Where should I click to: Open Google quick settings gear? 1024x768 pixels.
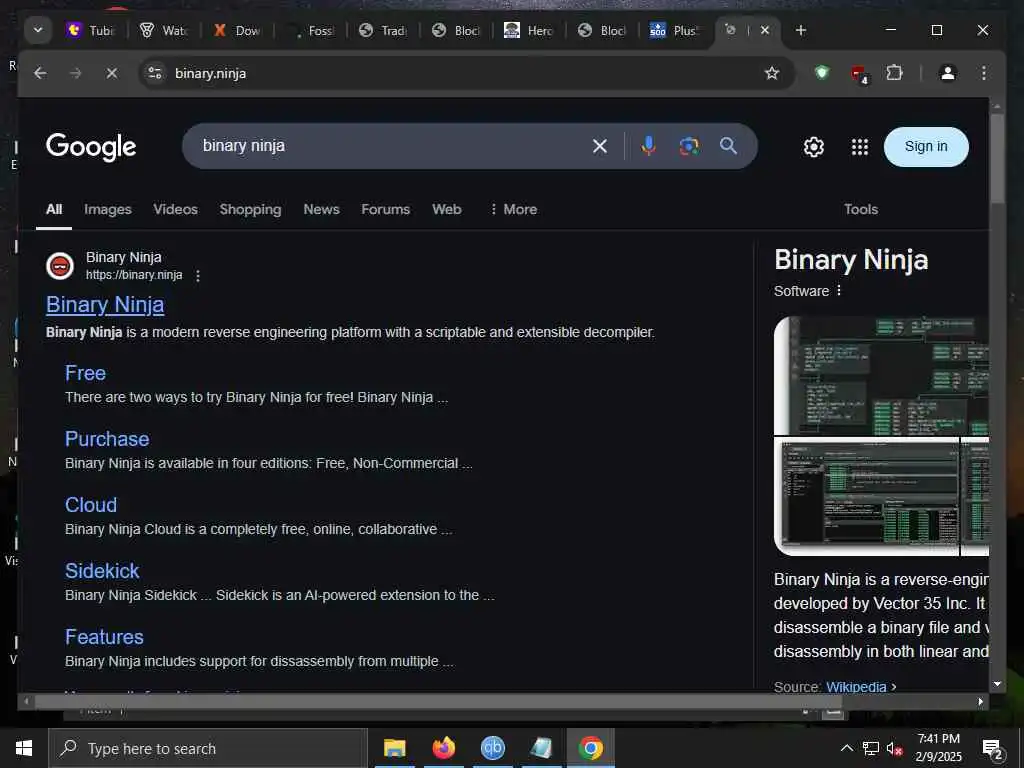coord(814,147)
